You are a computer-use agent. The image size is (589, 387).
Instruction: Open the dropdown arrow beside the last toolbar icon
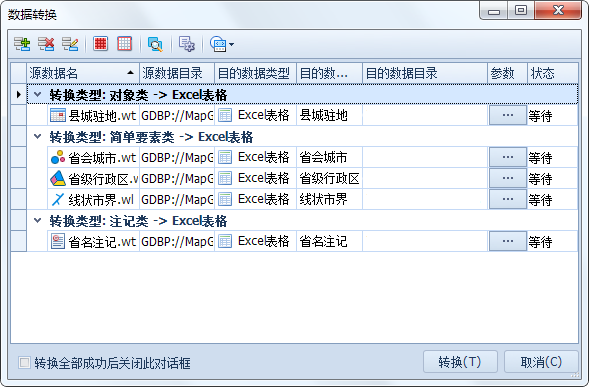tap(231, 44)
